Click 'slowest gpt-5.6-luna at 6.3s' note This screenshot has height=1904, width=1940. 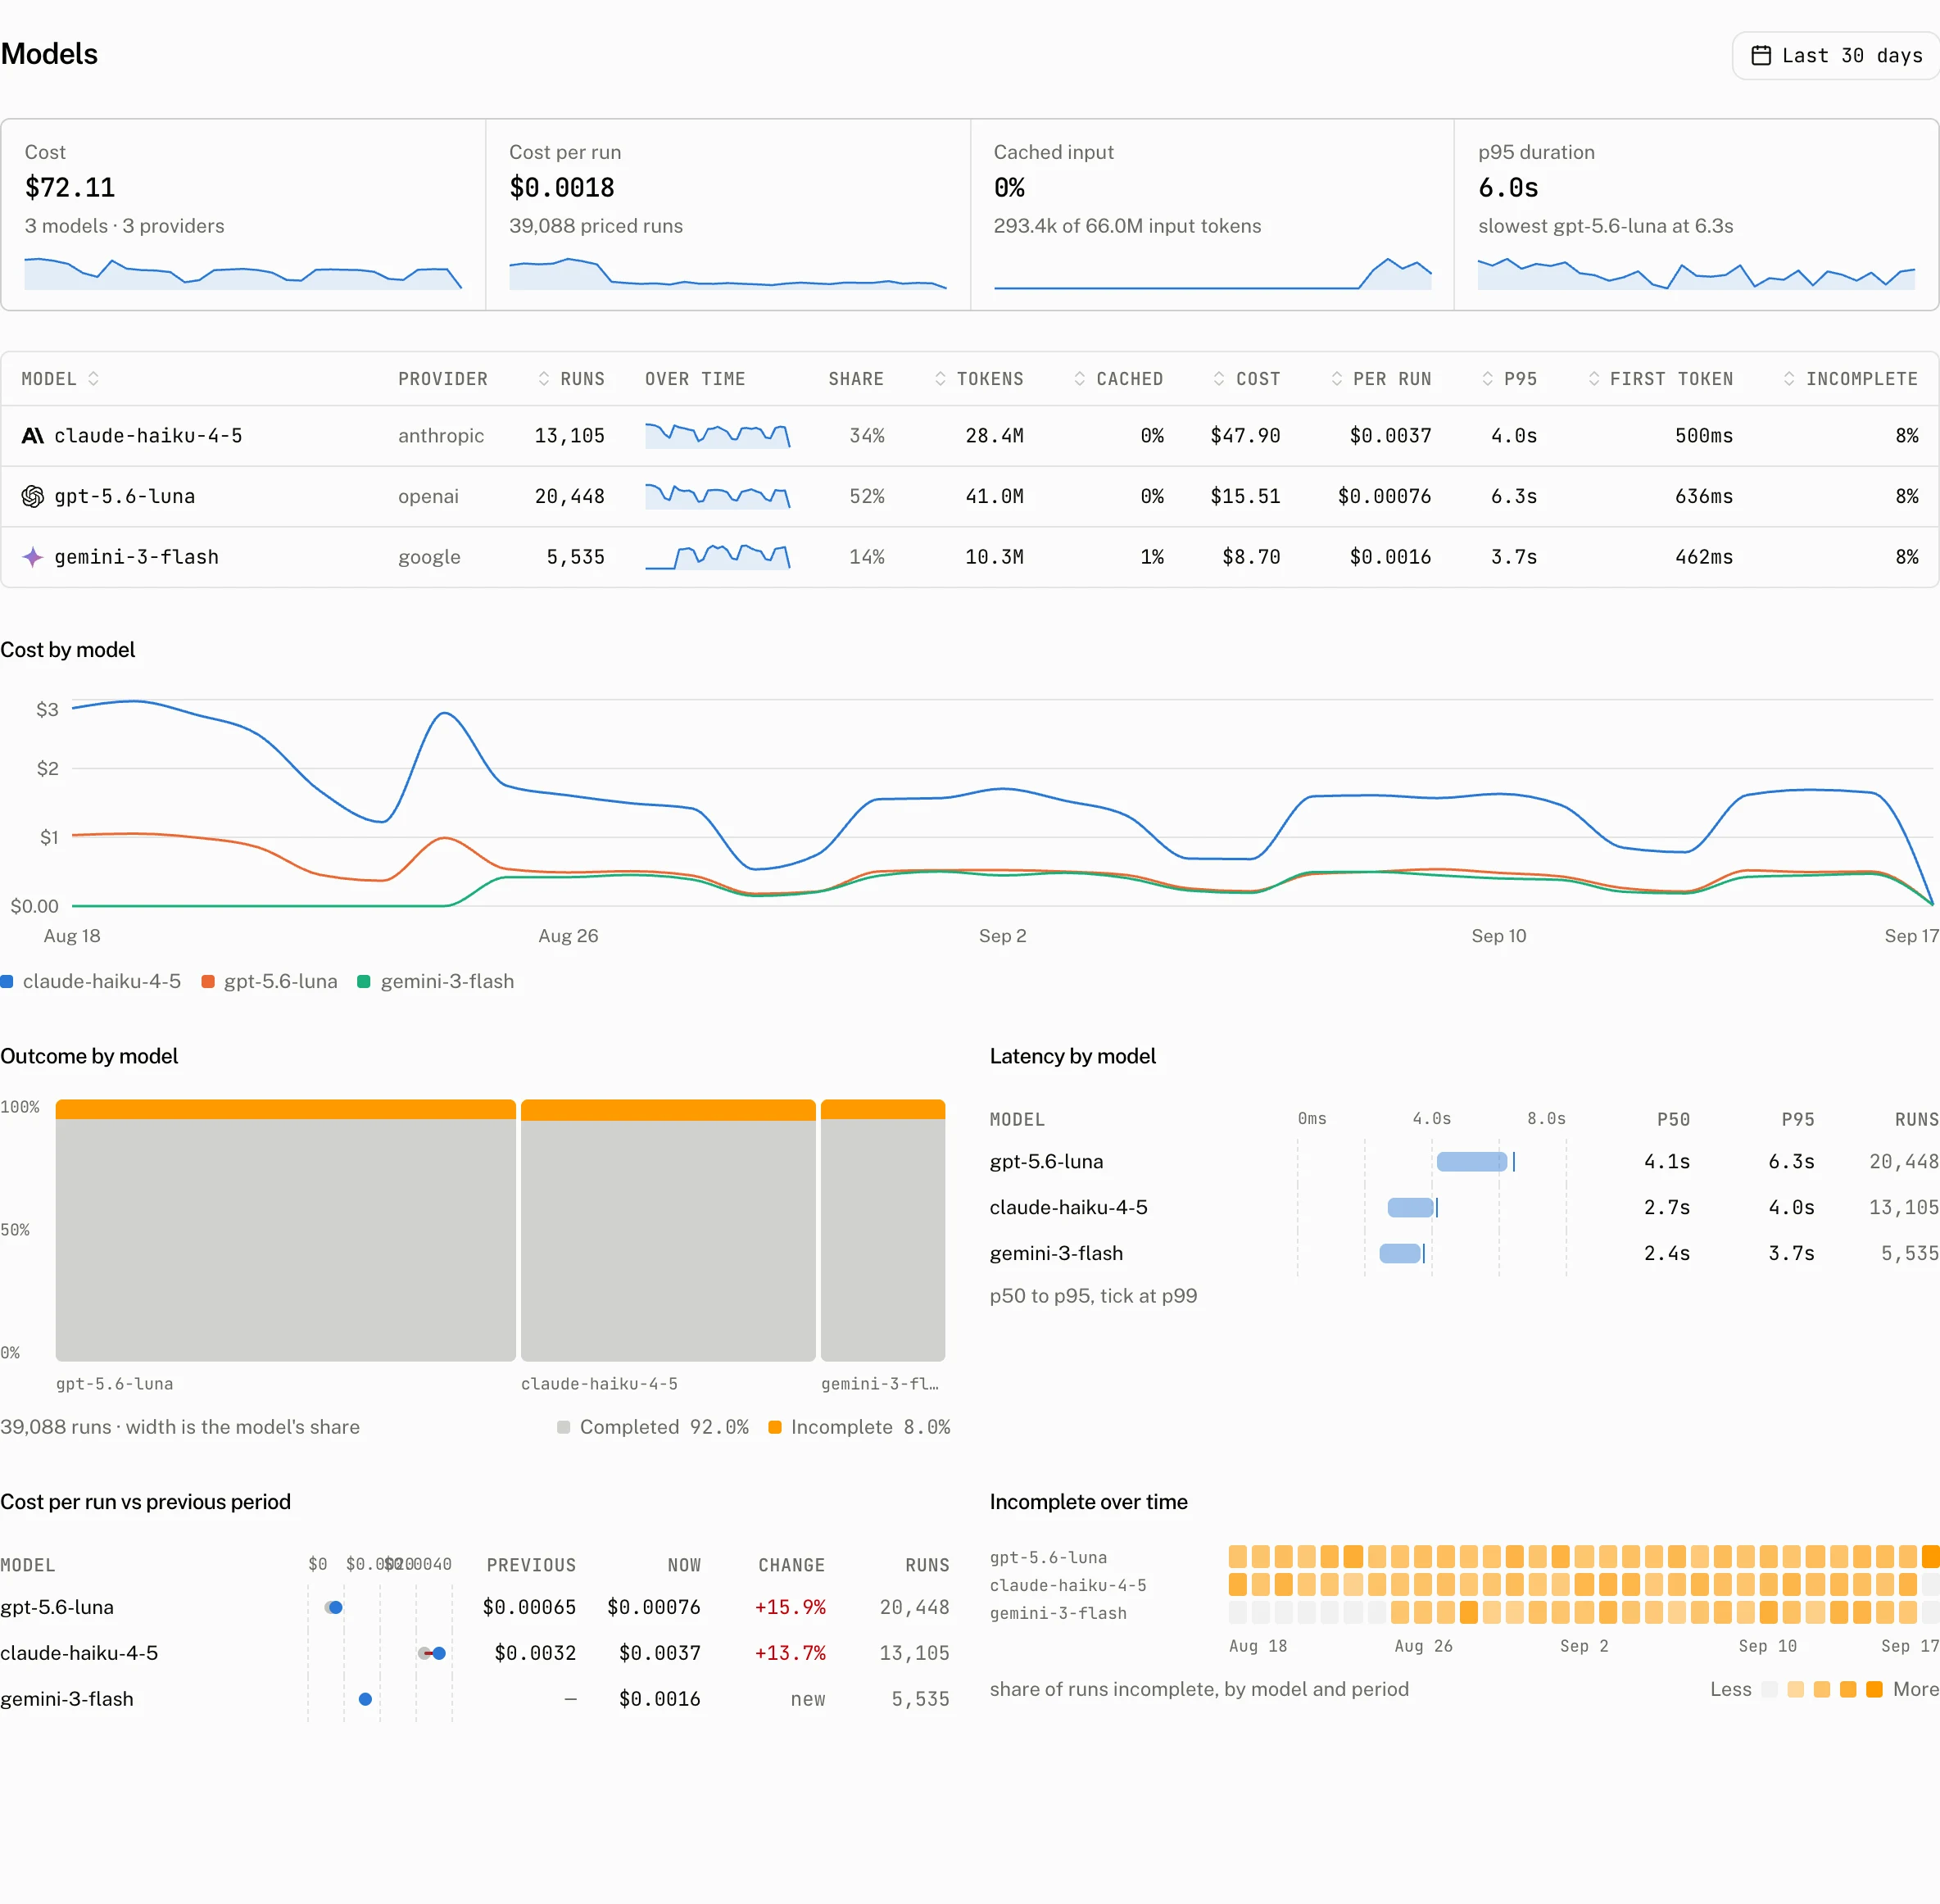pyautogui.click(x=1606, y=226)
